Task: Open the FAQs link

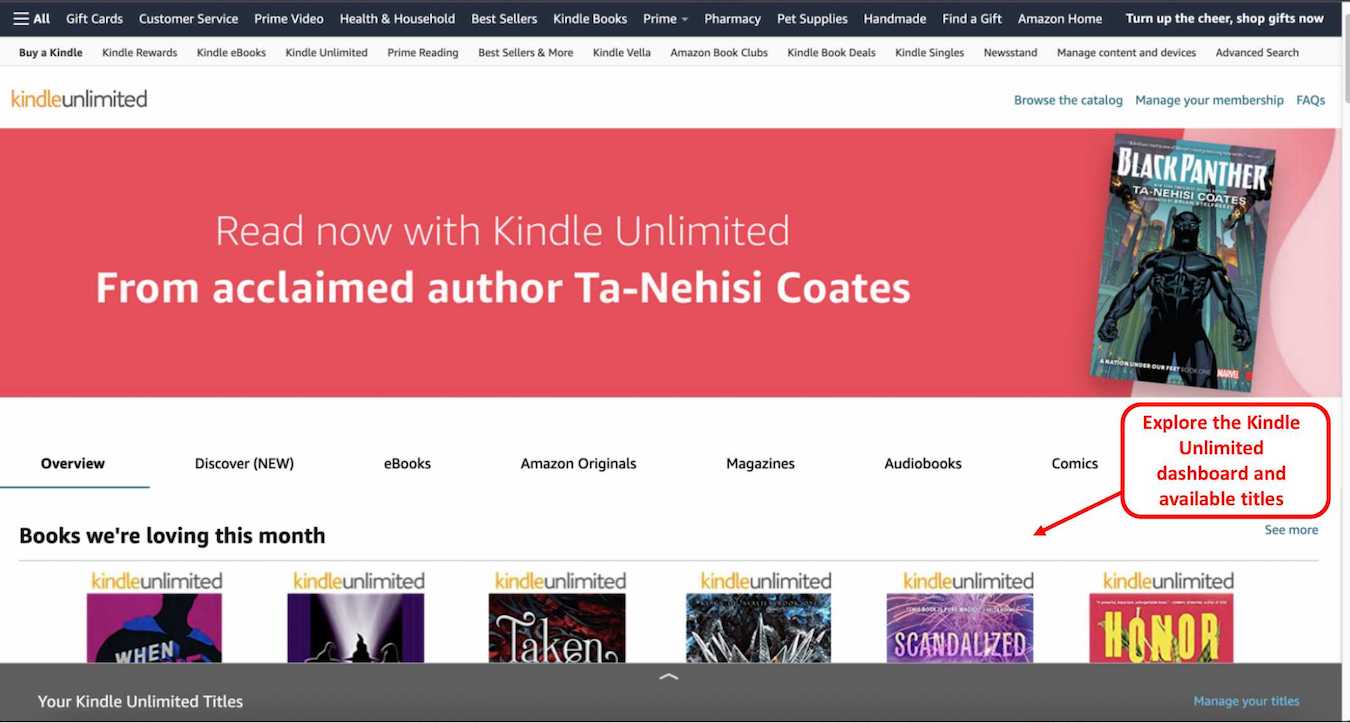Action: (x=1310, y=100)
